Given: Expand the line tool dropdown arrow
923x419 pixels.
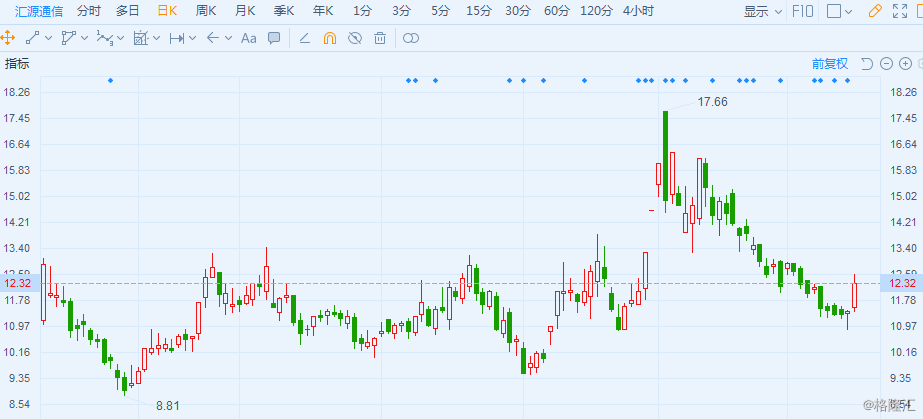Looking at the screenshot, I should 48,38.
